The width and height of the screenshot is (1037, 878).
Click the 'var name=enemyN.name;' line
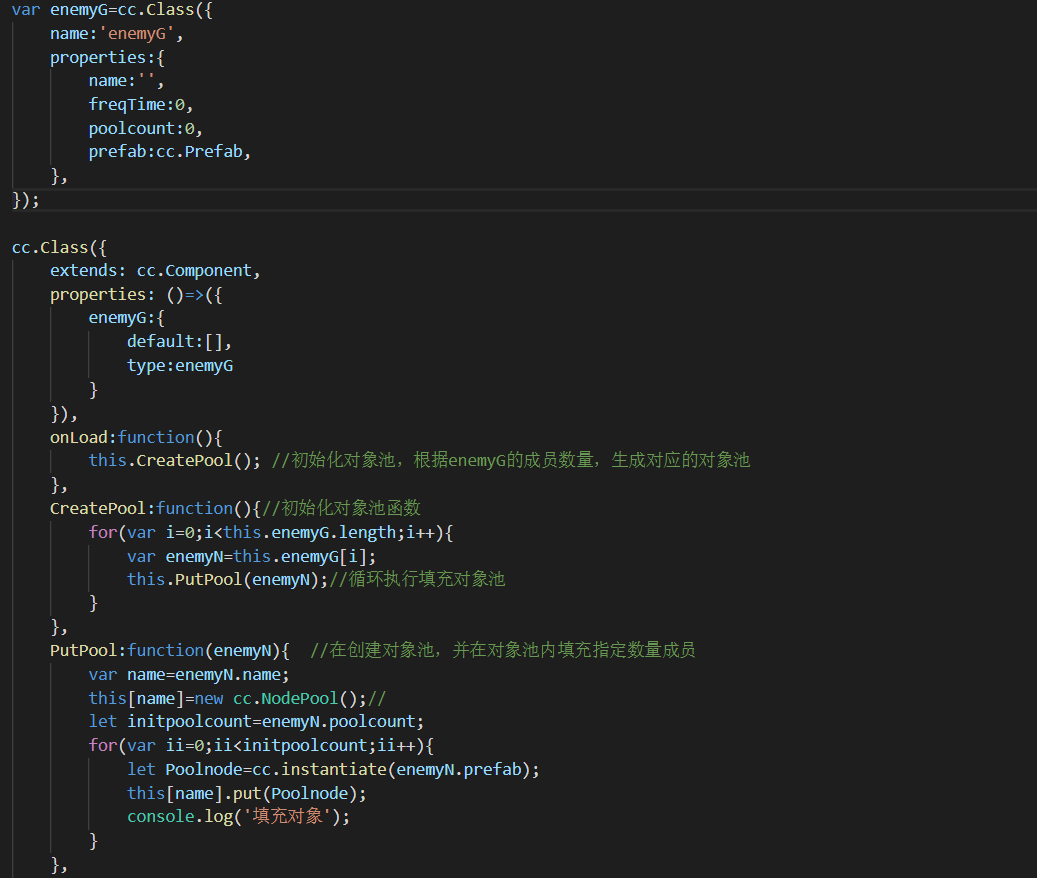click(189, 674)
